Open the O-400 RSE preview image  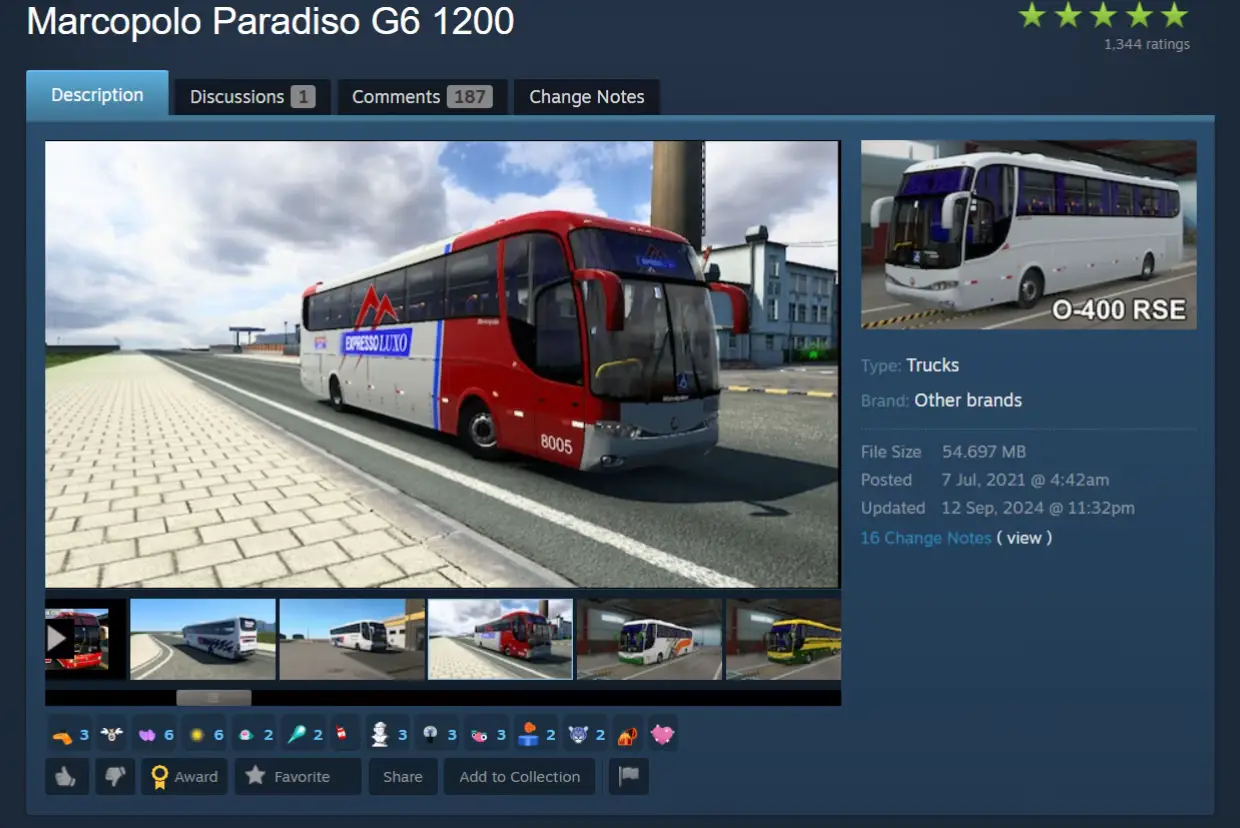1028,235
